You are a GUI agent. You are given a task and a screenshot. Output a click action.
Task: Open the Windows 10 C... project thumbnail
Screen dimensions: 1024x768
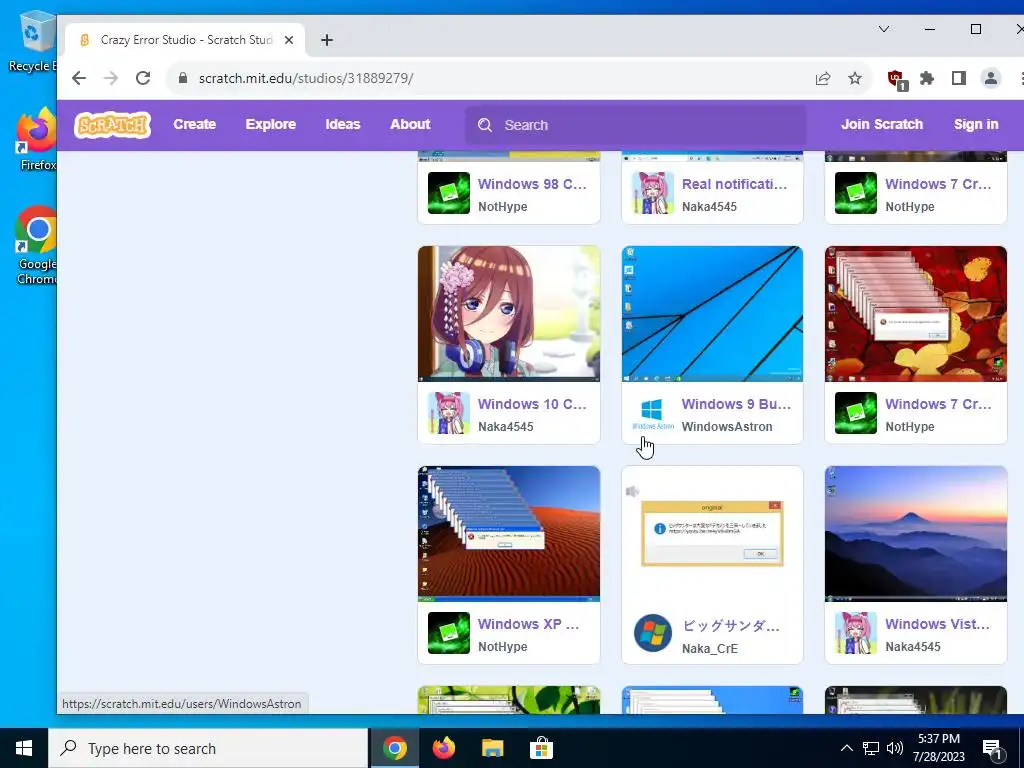tap(509, 313)
